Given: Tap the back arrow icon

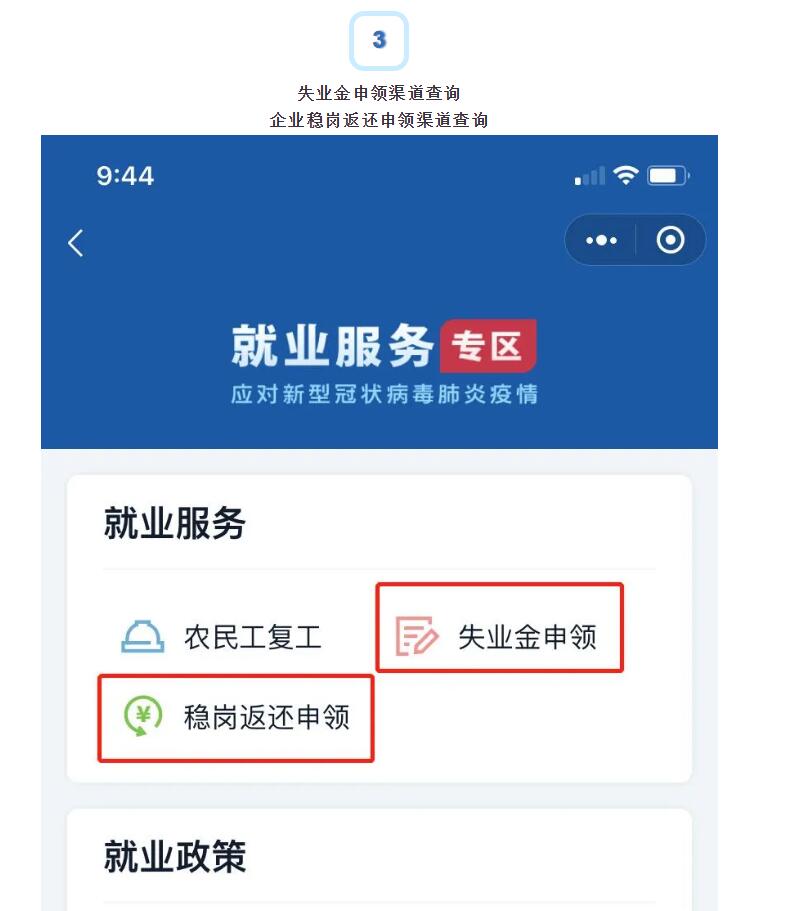Looking at the screenshot, I should (x=76, y=243).
